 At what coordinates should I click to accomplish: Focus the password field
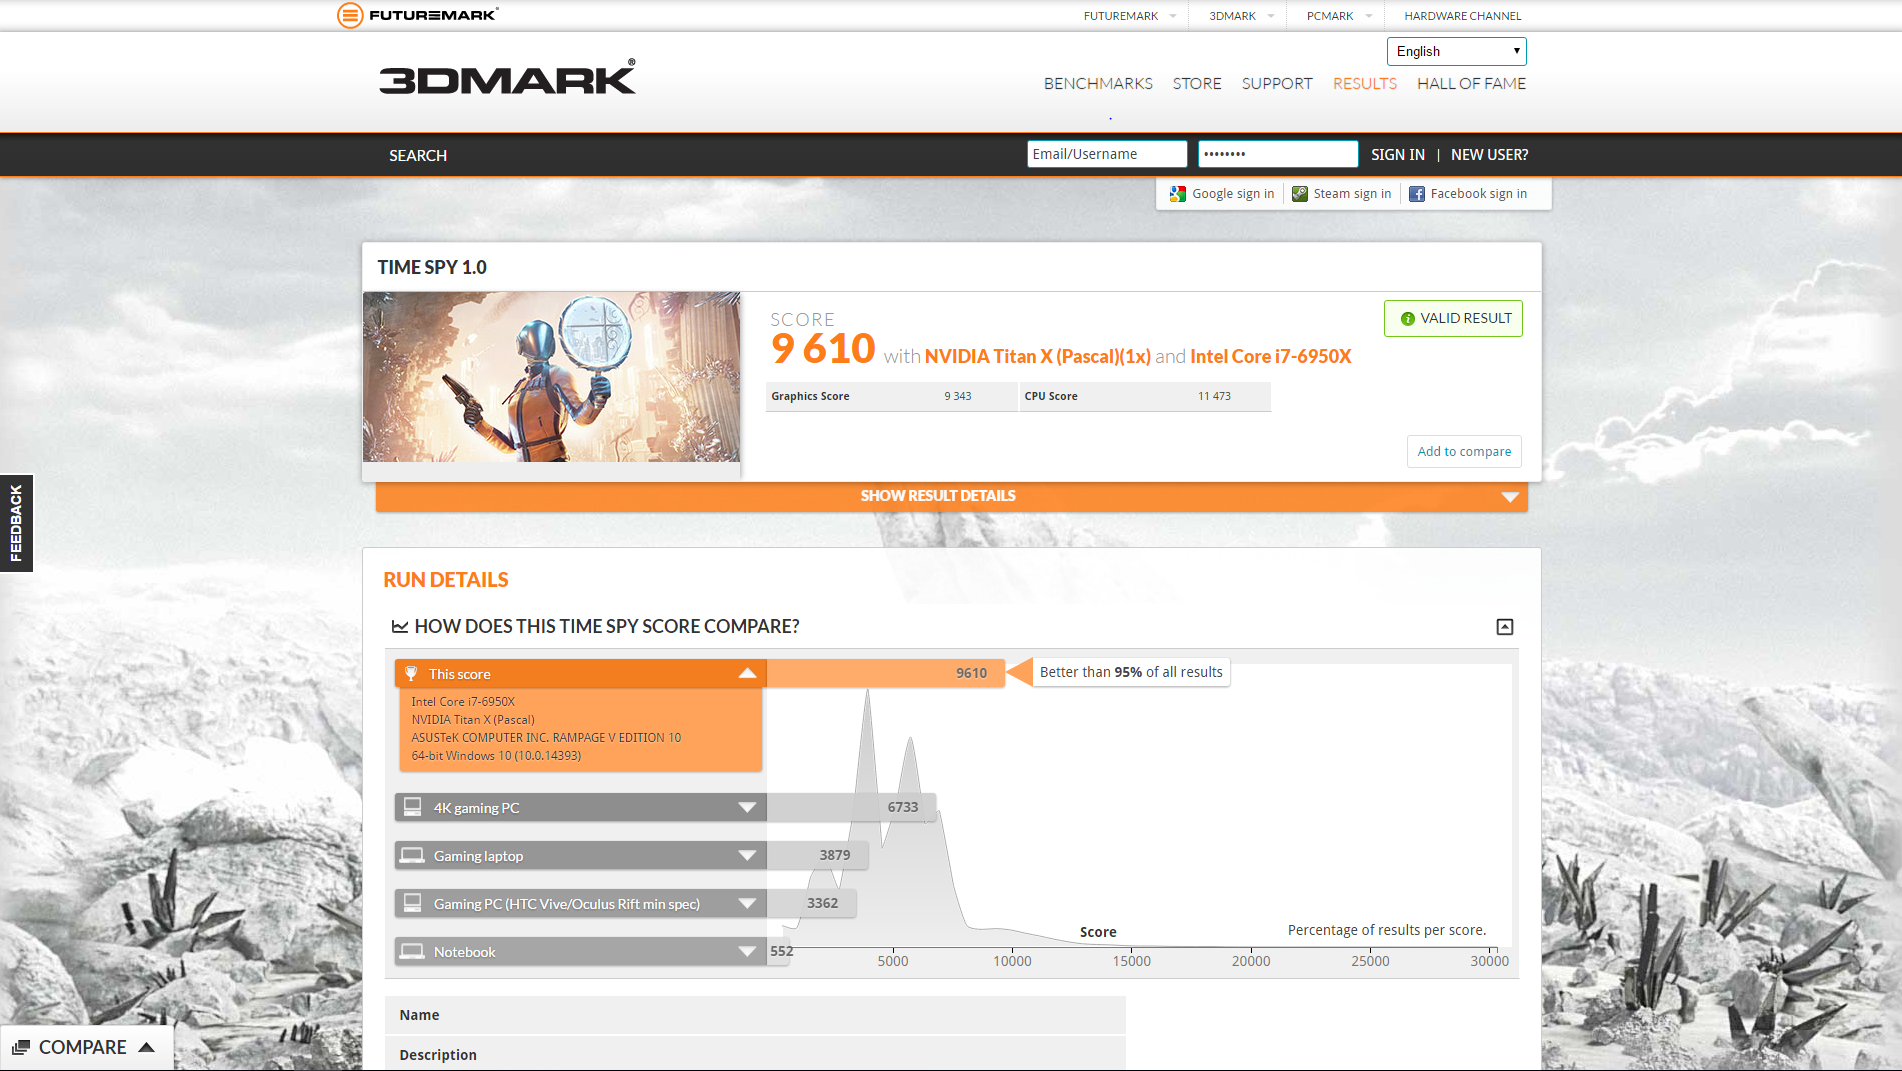(1277, 154)
